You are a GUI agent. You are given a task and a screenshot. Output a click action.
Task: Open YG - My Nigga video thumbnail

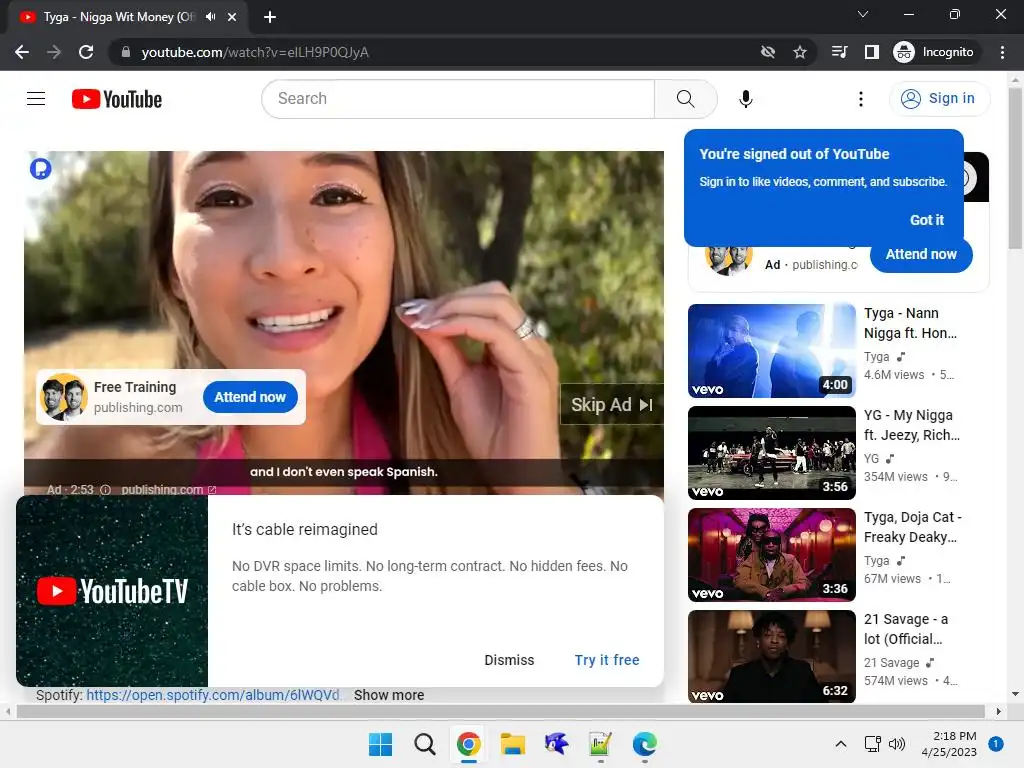coord(772,453)
